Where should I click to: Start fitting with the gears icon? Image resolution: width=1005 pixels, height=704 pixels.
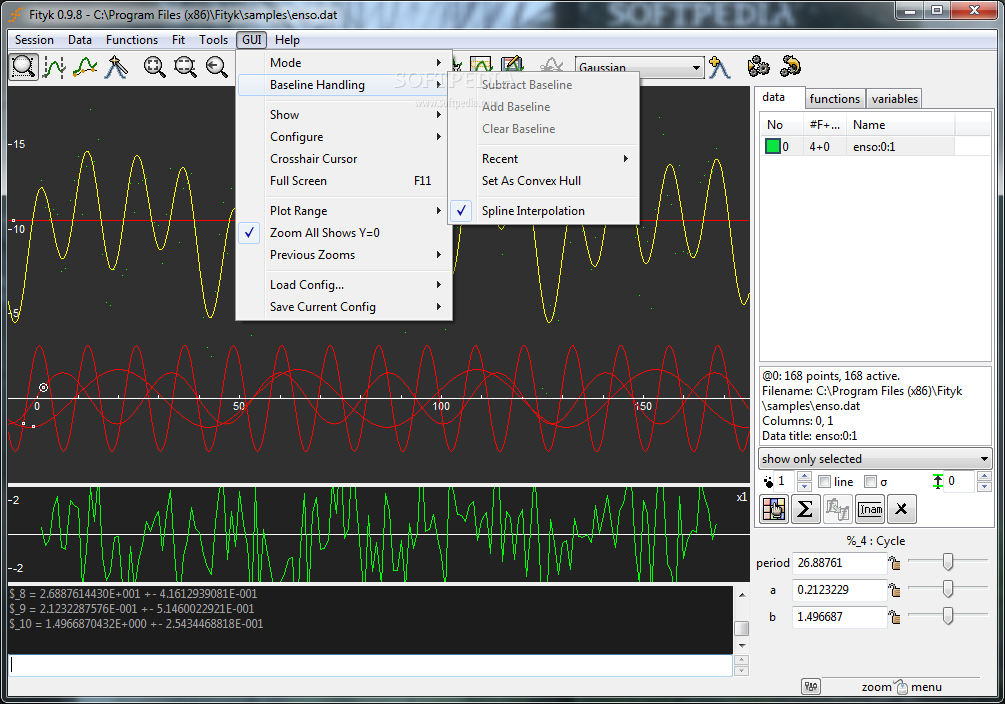pyautogui.click(x=758, y=66)
